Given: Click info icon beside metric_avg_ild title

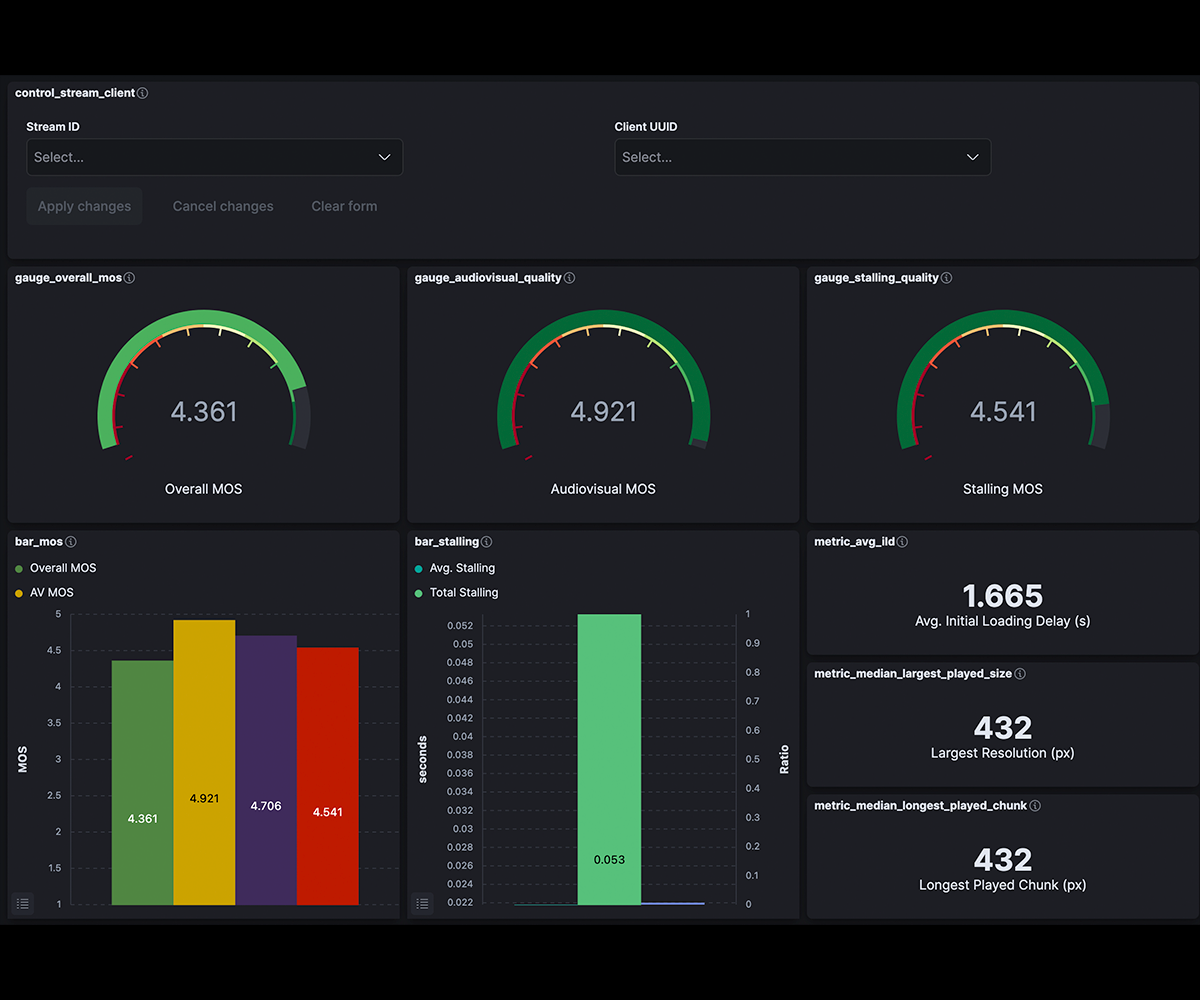Looking at the screenshot, I should 902,542.
